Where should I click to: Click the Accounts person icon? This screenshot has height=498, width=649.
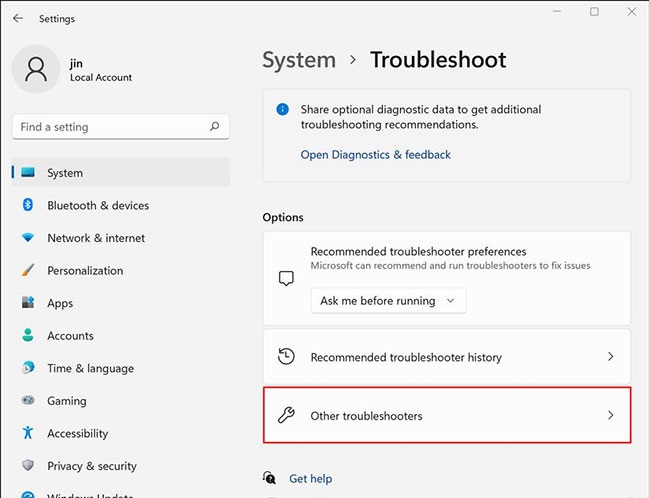28,335
